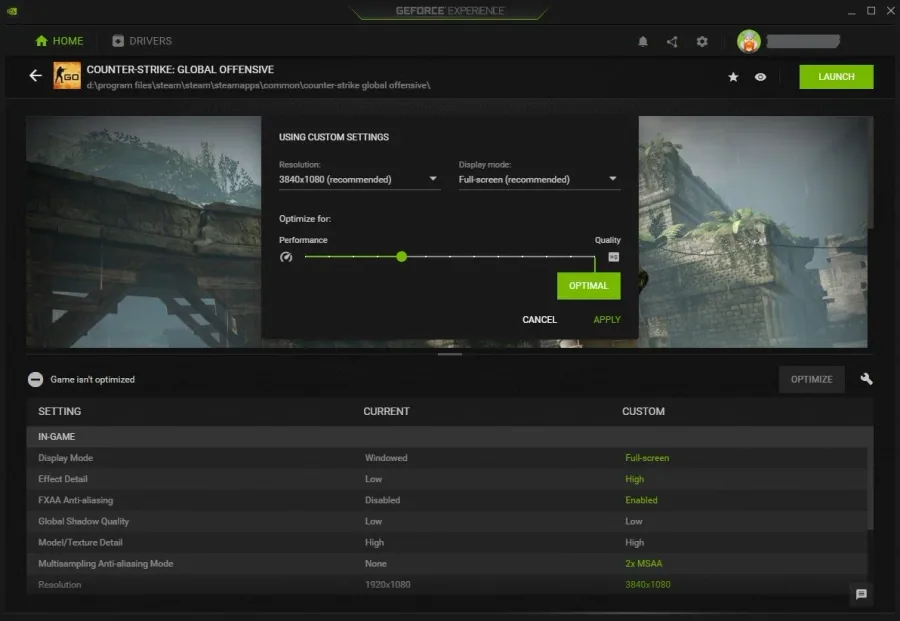This screenshot has width=900, height=621.
Task: Select the Effect Detail setting row
Action: pyautogui.click(x=447, y=479)
